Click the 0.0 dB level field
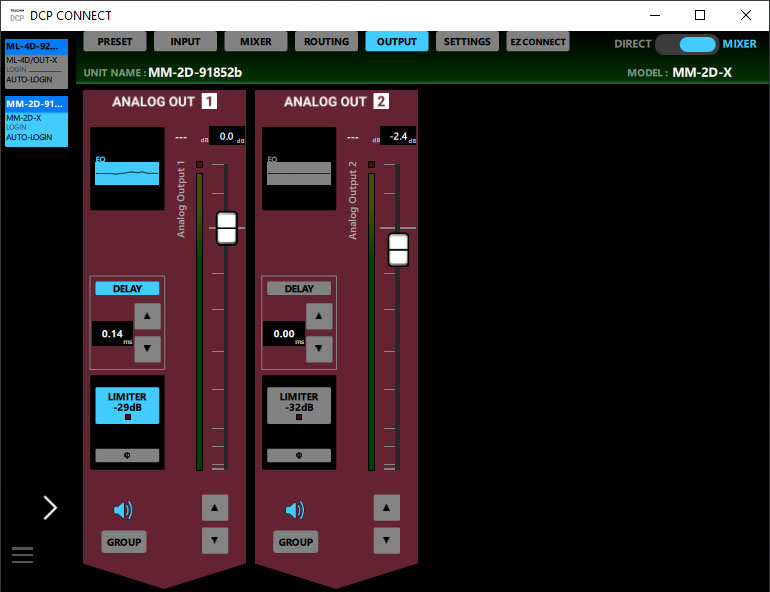 pyautogui.click(x=227, y=136)
